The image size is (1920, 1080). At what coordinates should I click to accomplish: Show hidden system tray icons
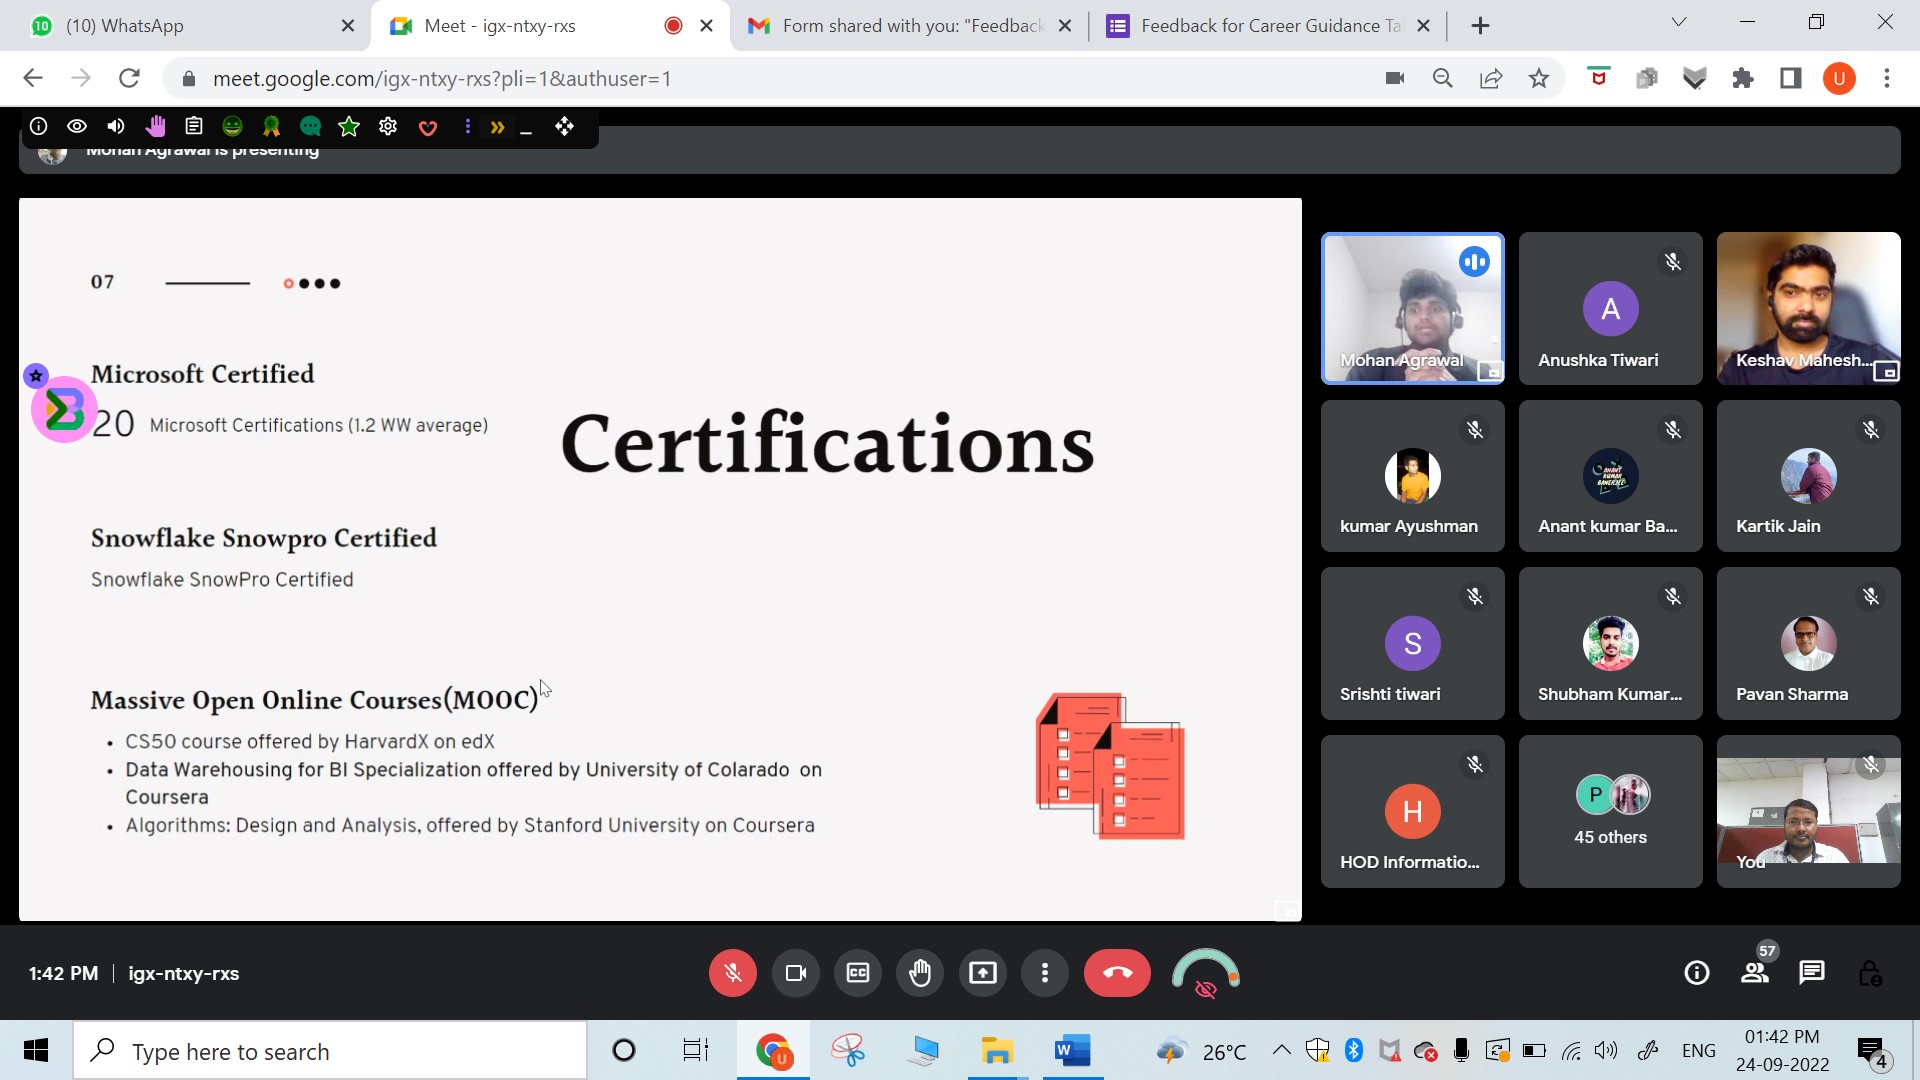tap(1281, 1050)
